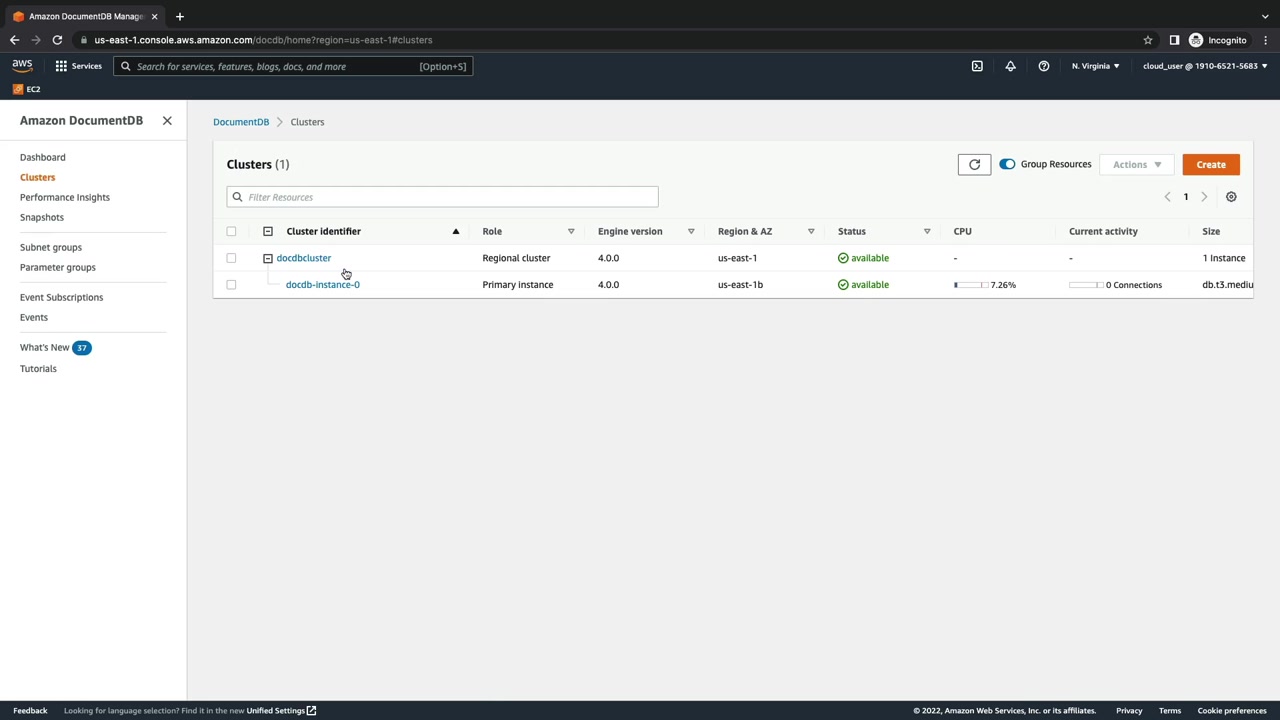Image resolution: width=1280 pixels, height=720 pixels.
Task: Open the docdbcluster link
Action: (x=303, y=258)
